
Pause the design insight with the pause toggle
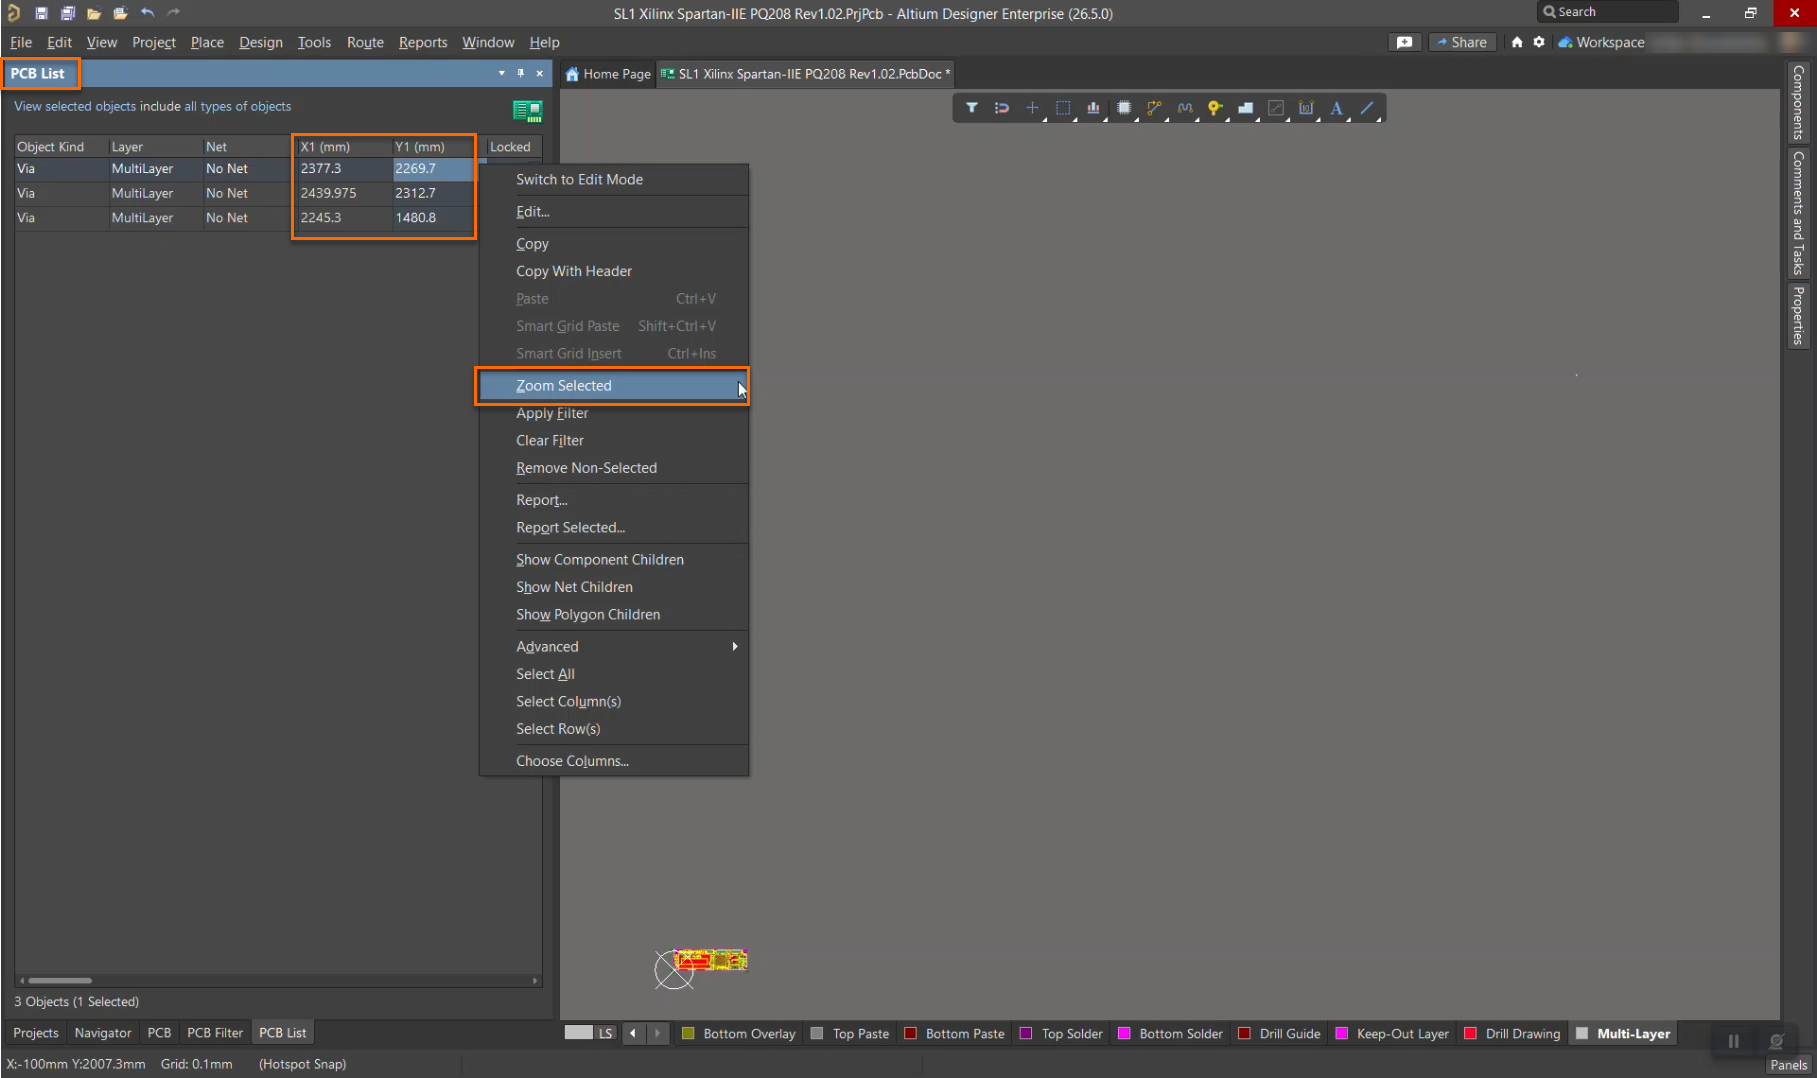[1733, 1041]
